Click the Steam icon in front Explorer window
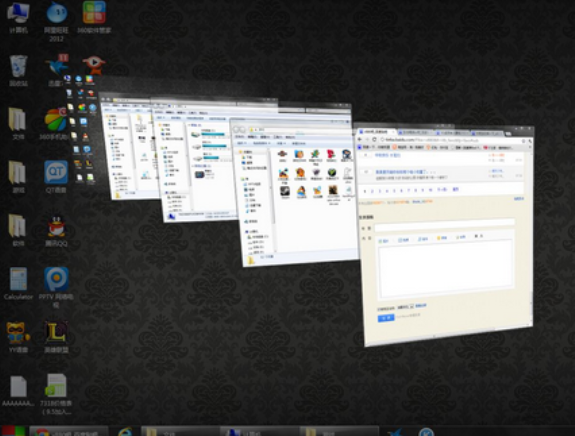Image resolution: width=575 pixels, height=436 pixels. 285,192
